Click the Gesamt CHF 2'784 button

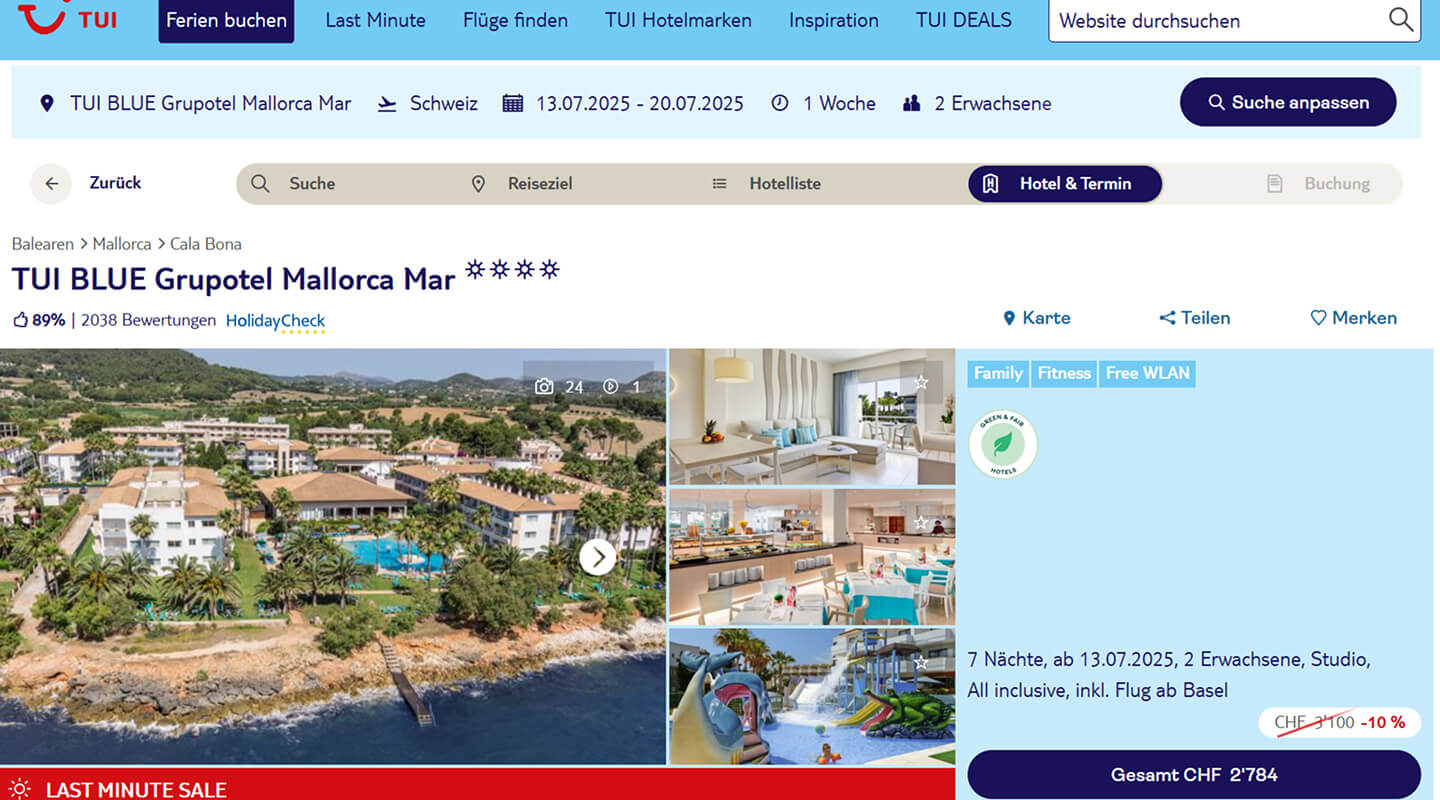click(x=1194, y=775)
